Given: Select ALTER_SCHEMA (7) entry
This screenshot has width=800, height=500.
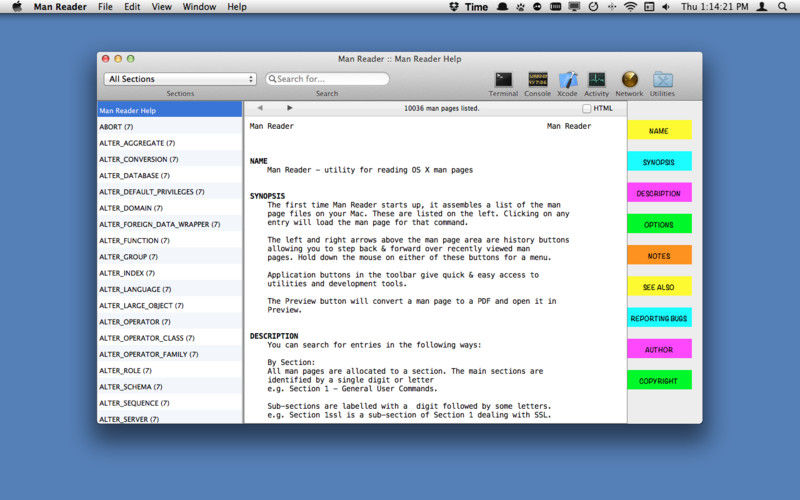Looking at the screenshot, I should tap(169, 387).
